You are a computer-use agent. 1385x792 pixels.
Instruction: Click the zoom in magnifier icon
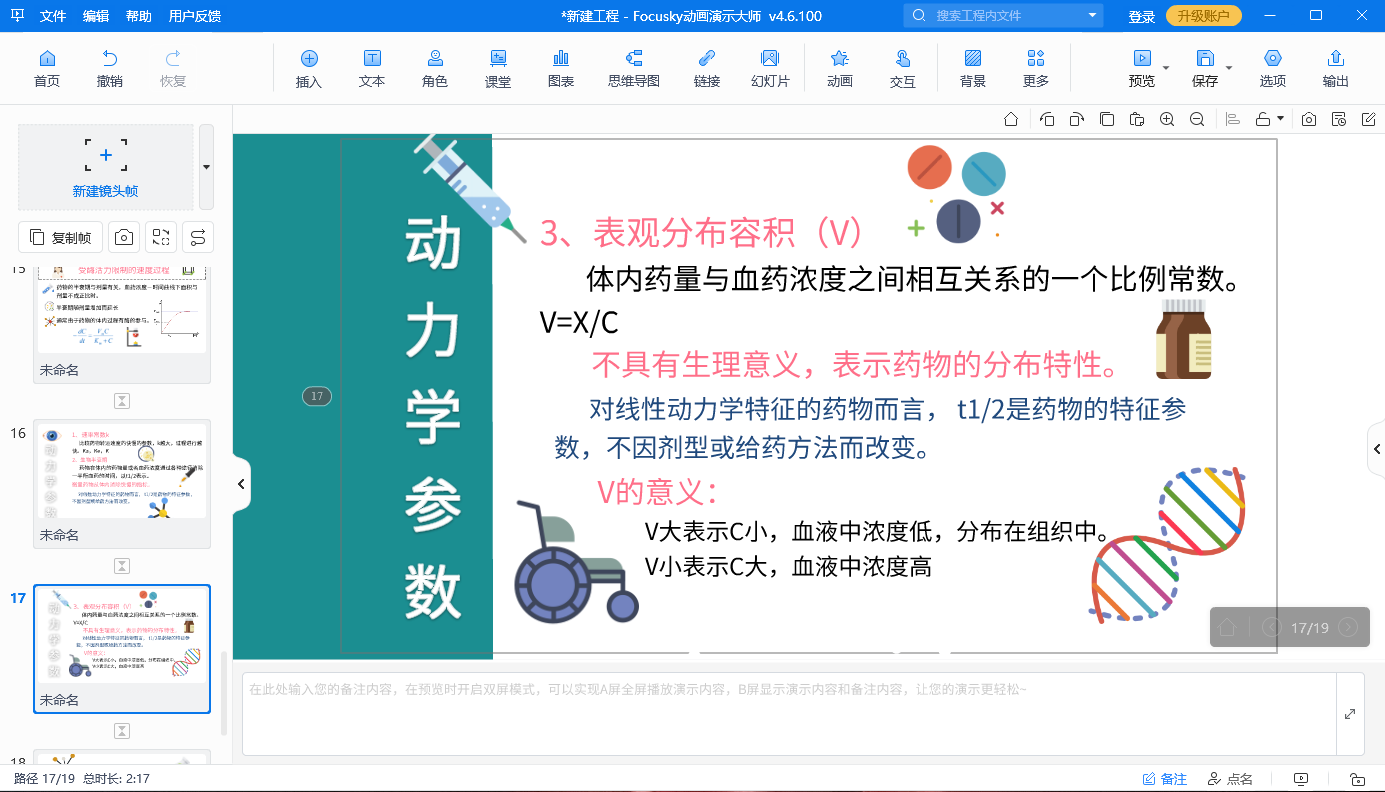click(x=1167, y=119)
